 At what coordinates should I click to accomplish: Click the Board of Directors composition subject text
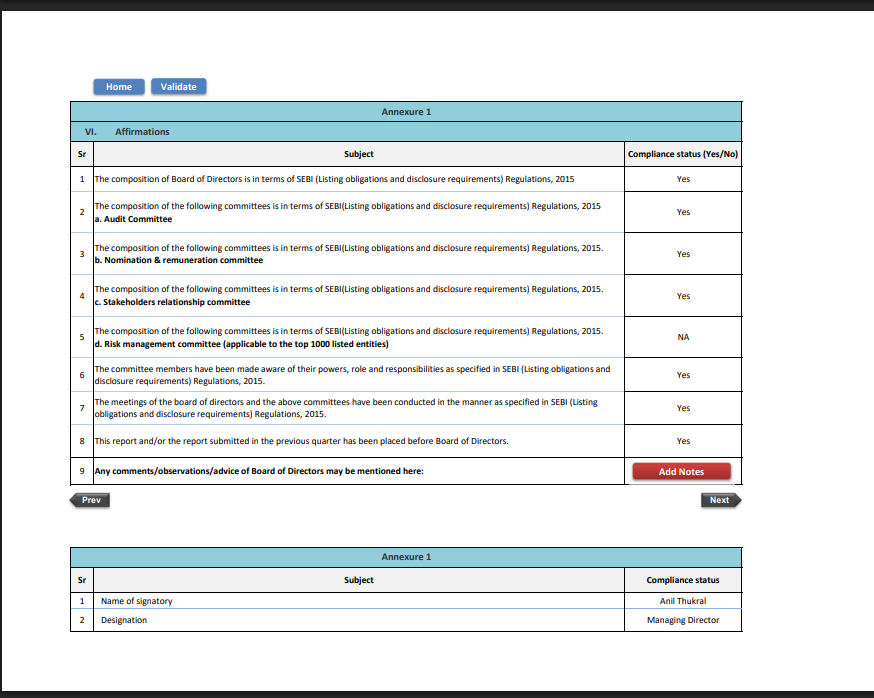[334, 179]
